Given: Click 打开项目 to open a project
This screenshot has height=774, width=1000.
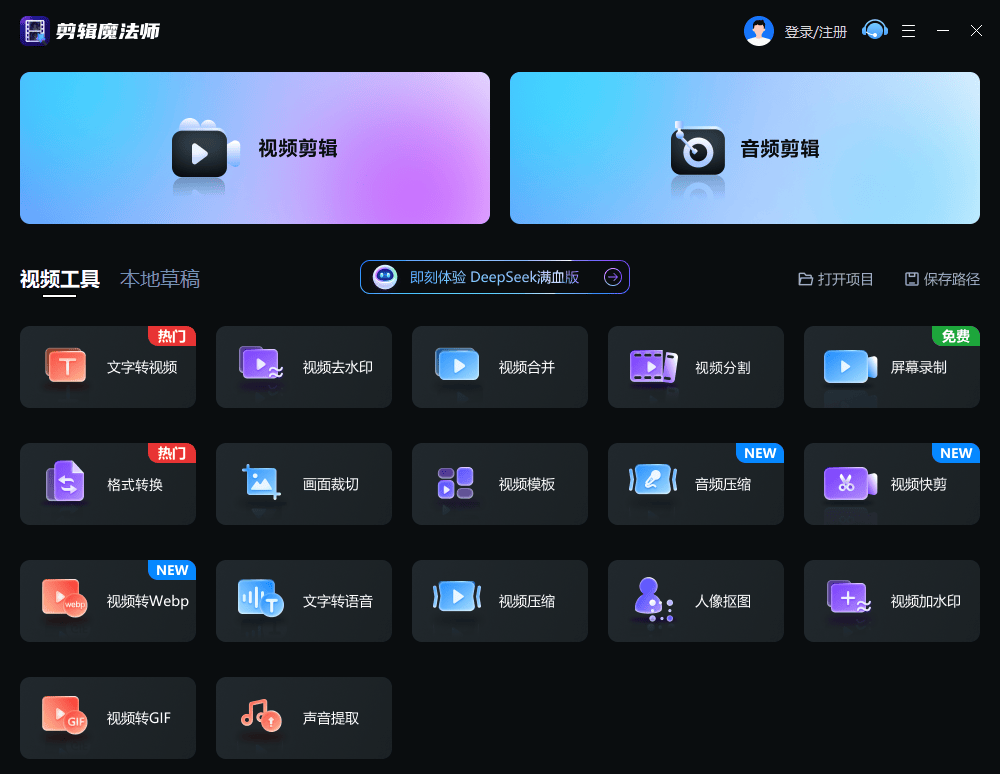Looking at the screenshot, I should [x=836, y=279].
